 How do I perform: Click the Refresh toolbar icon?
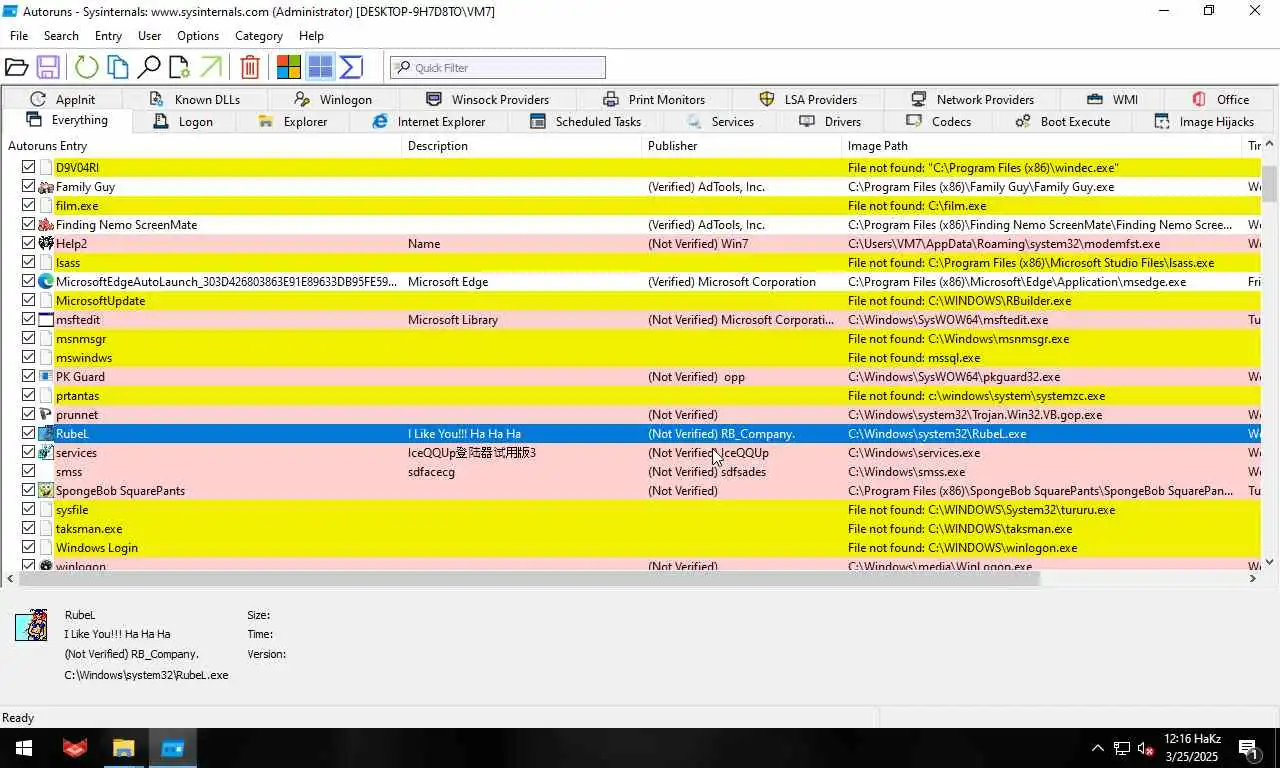(87, 67)
